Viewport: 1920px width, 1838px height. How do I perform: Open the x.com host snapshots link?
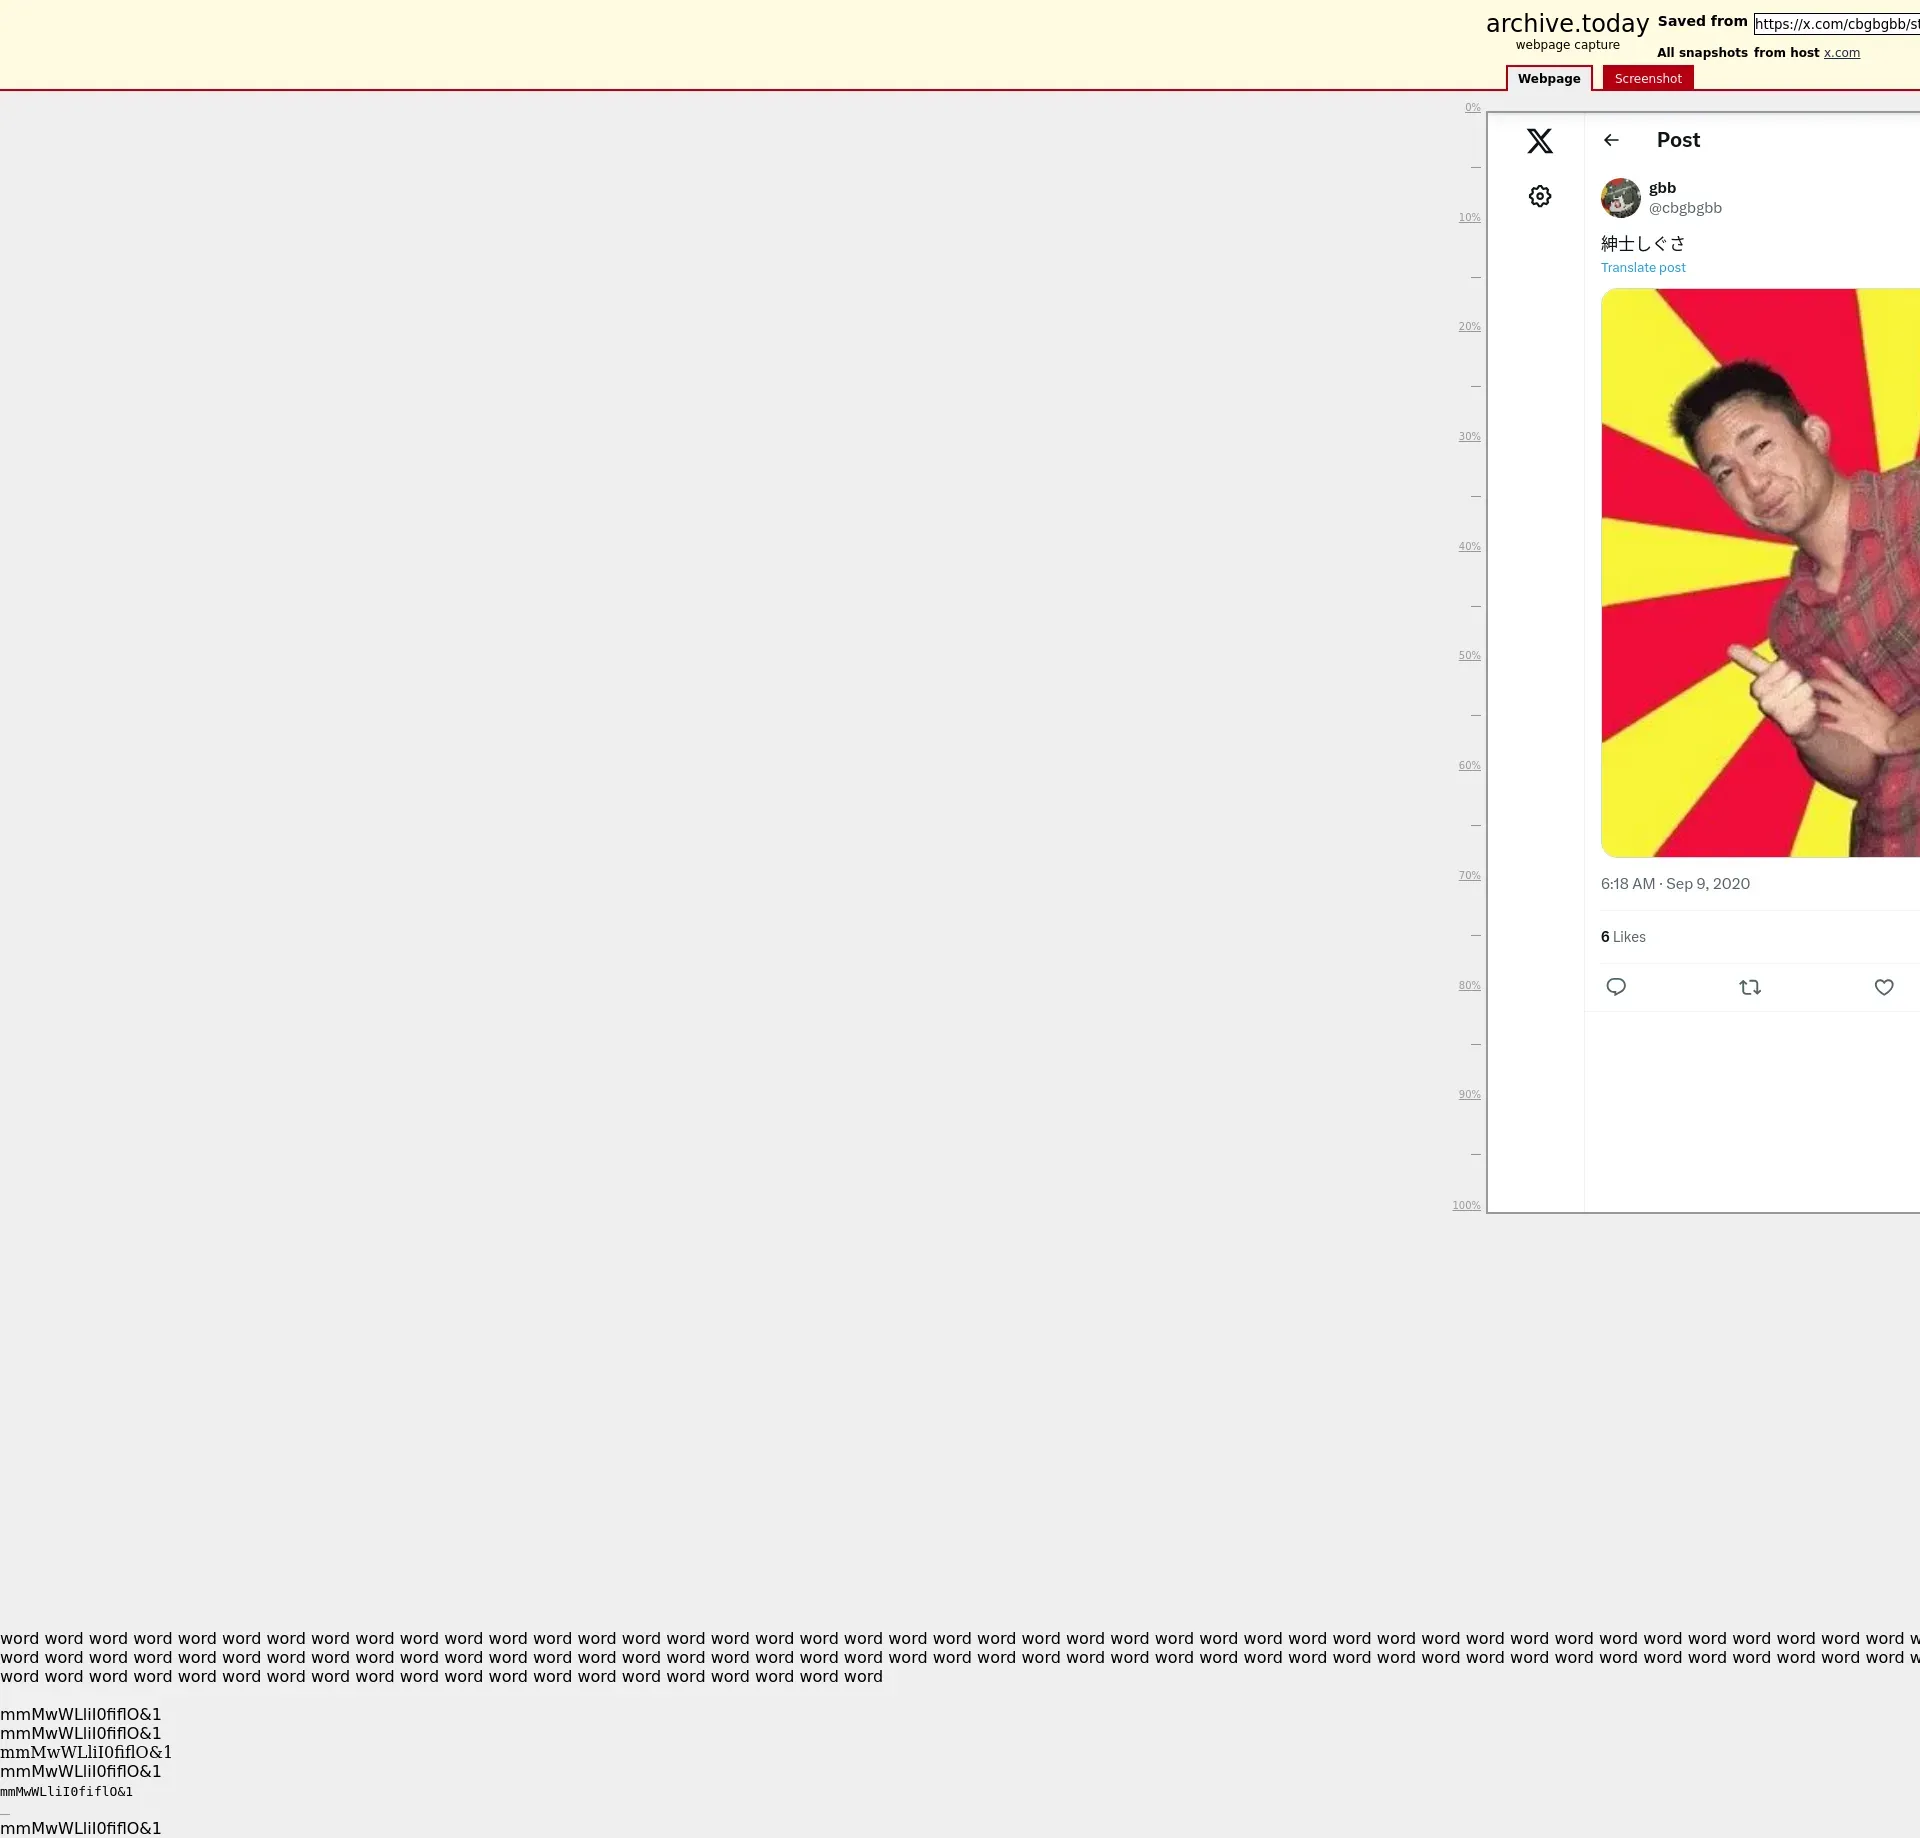coord(1841,53)
